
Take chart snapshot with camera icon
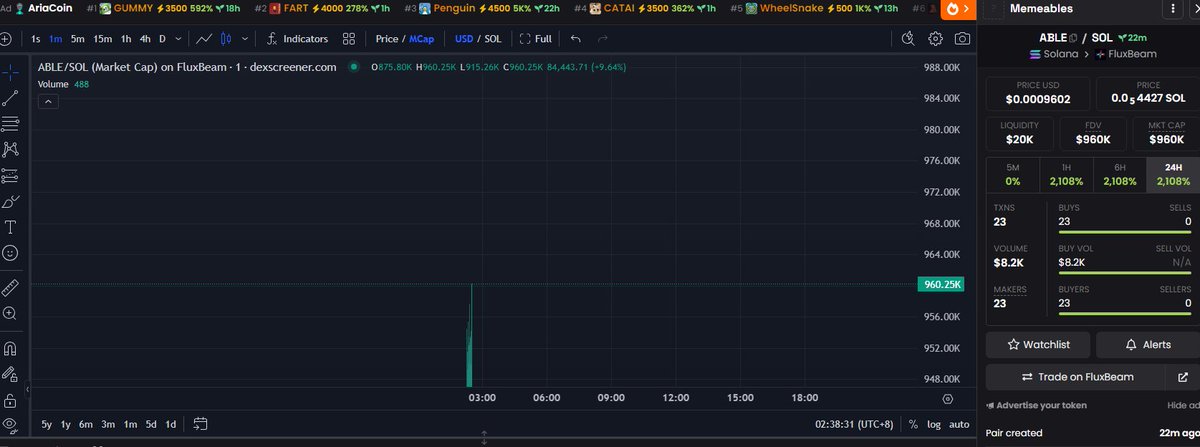[x=962, y=39]
